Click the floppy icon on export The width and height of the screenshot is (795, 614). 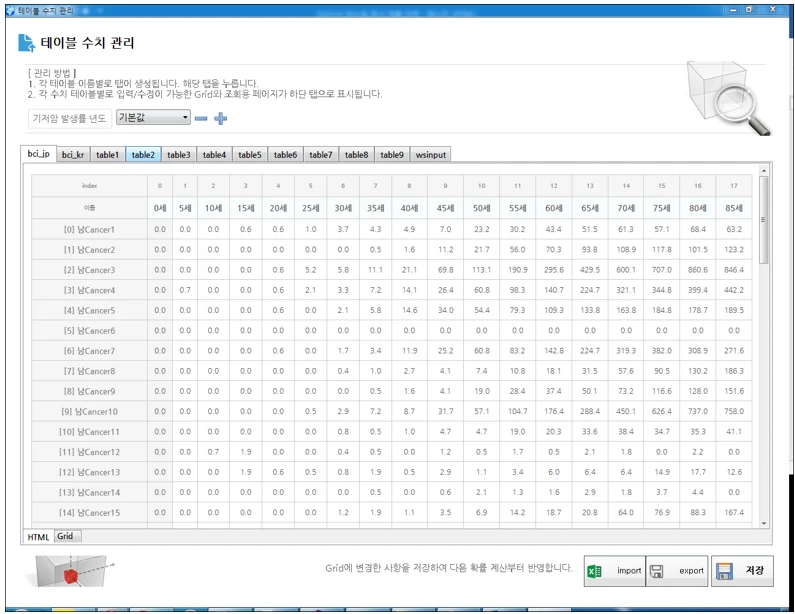(657, 571)
